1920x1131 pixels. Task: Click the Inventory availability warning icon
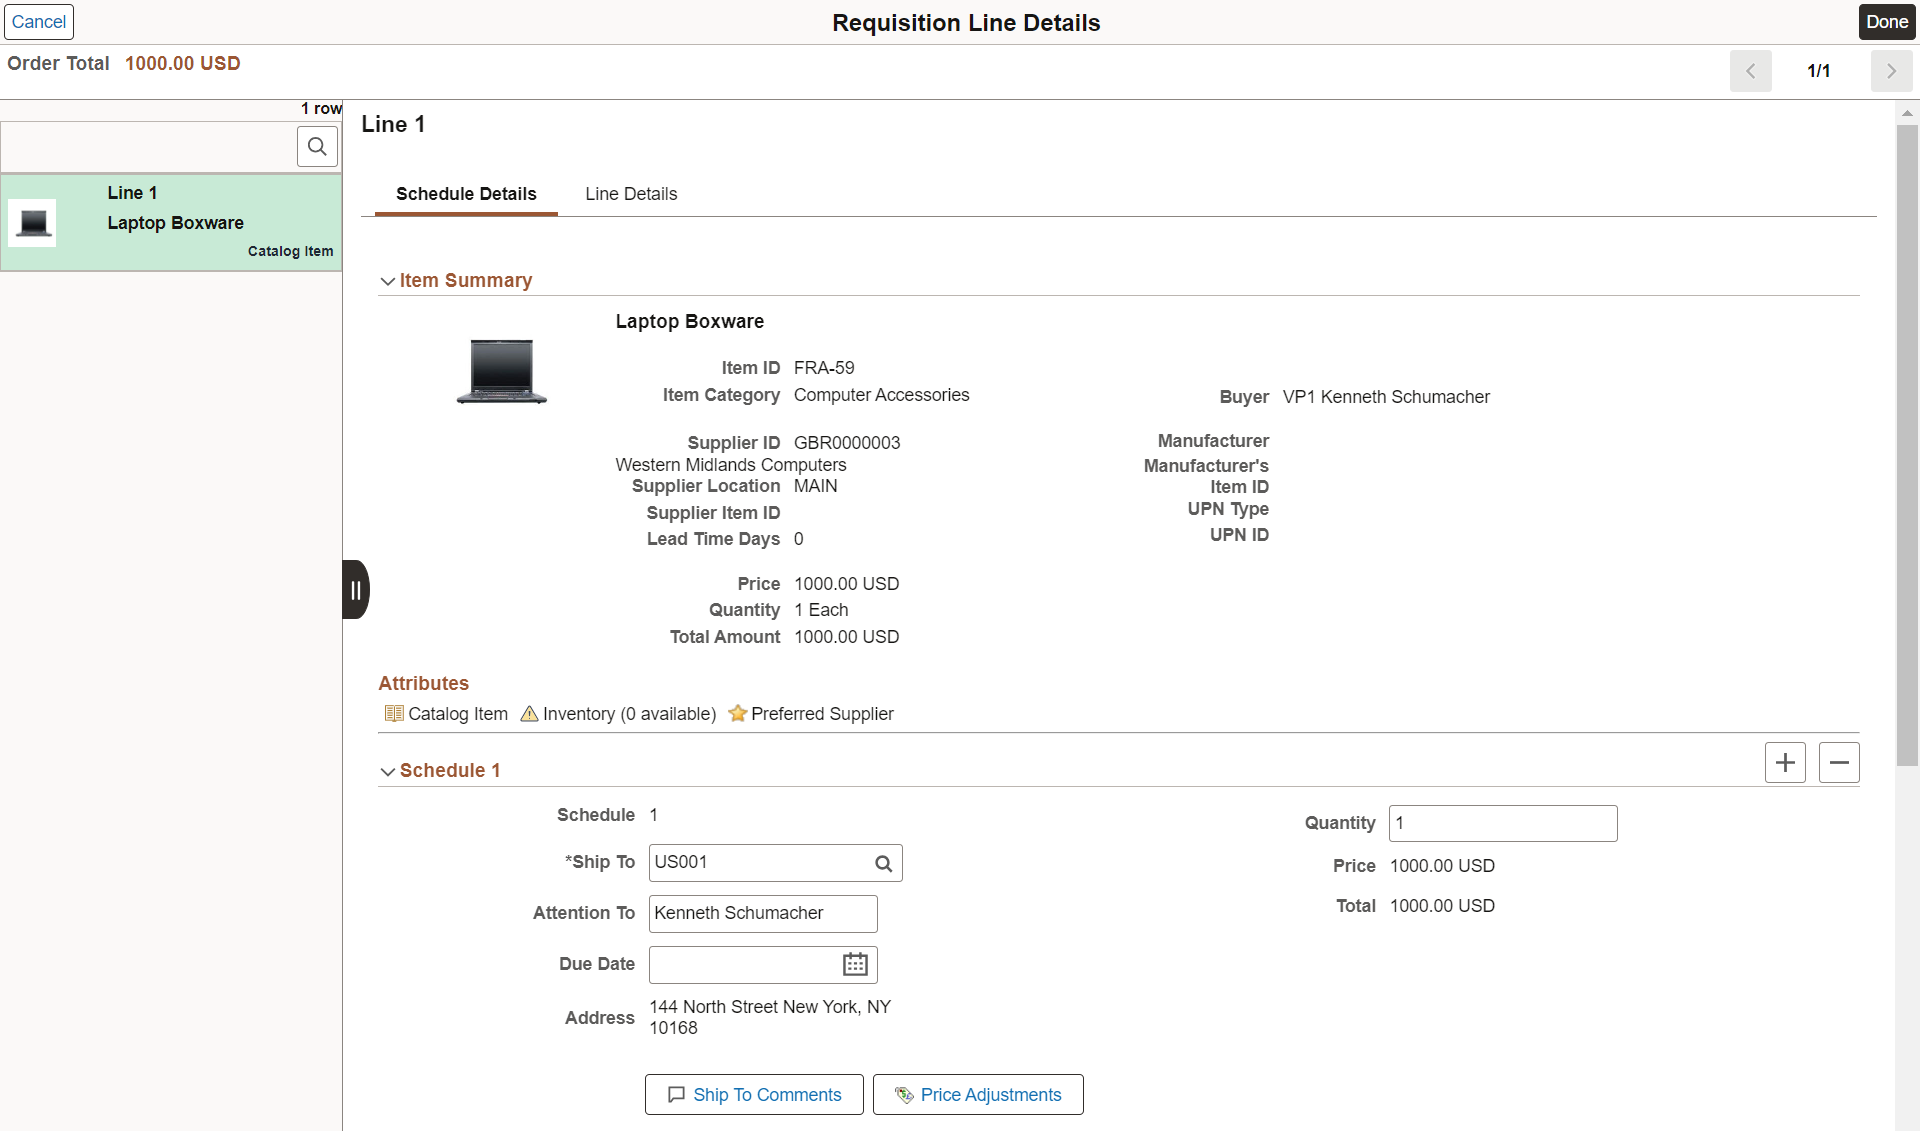529,713
